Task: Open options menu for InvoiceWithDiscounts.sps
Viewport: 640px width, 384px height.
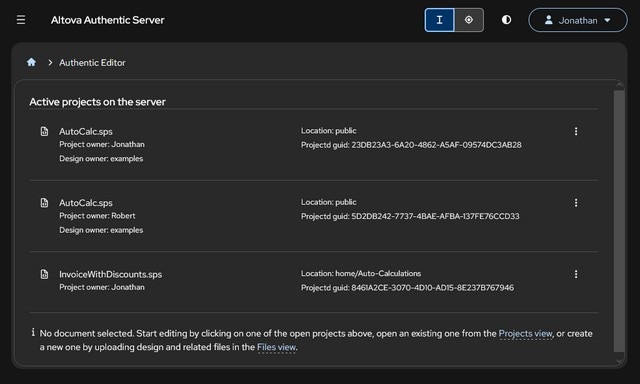Action: pyautogui.click(x=576, y=274)
